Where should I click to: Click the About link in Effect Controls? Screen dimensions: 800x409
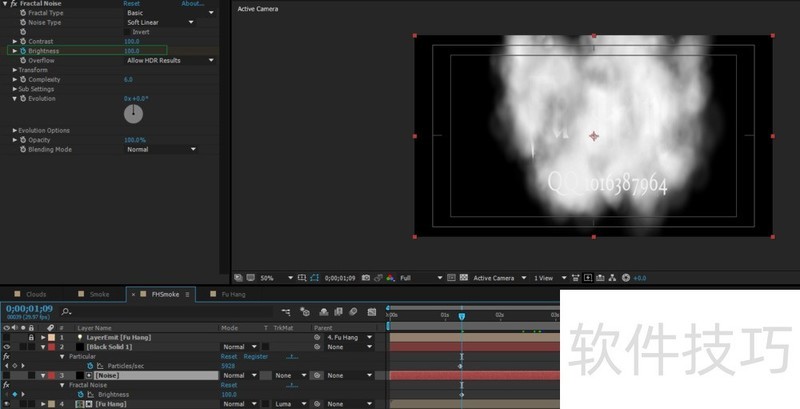coord(192,4)
